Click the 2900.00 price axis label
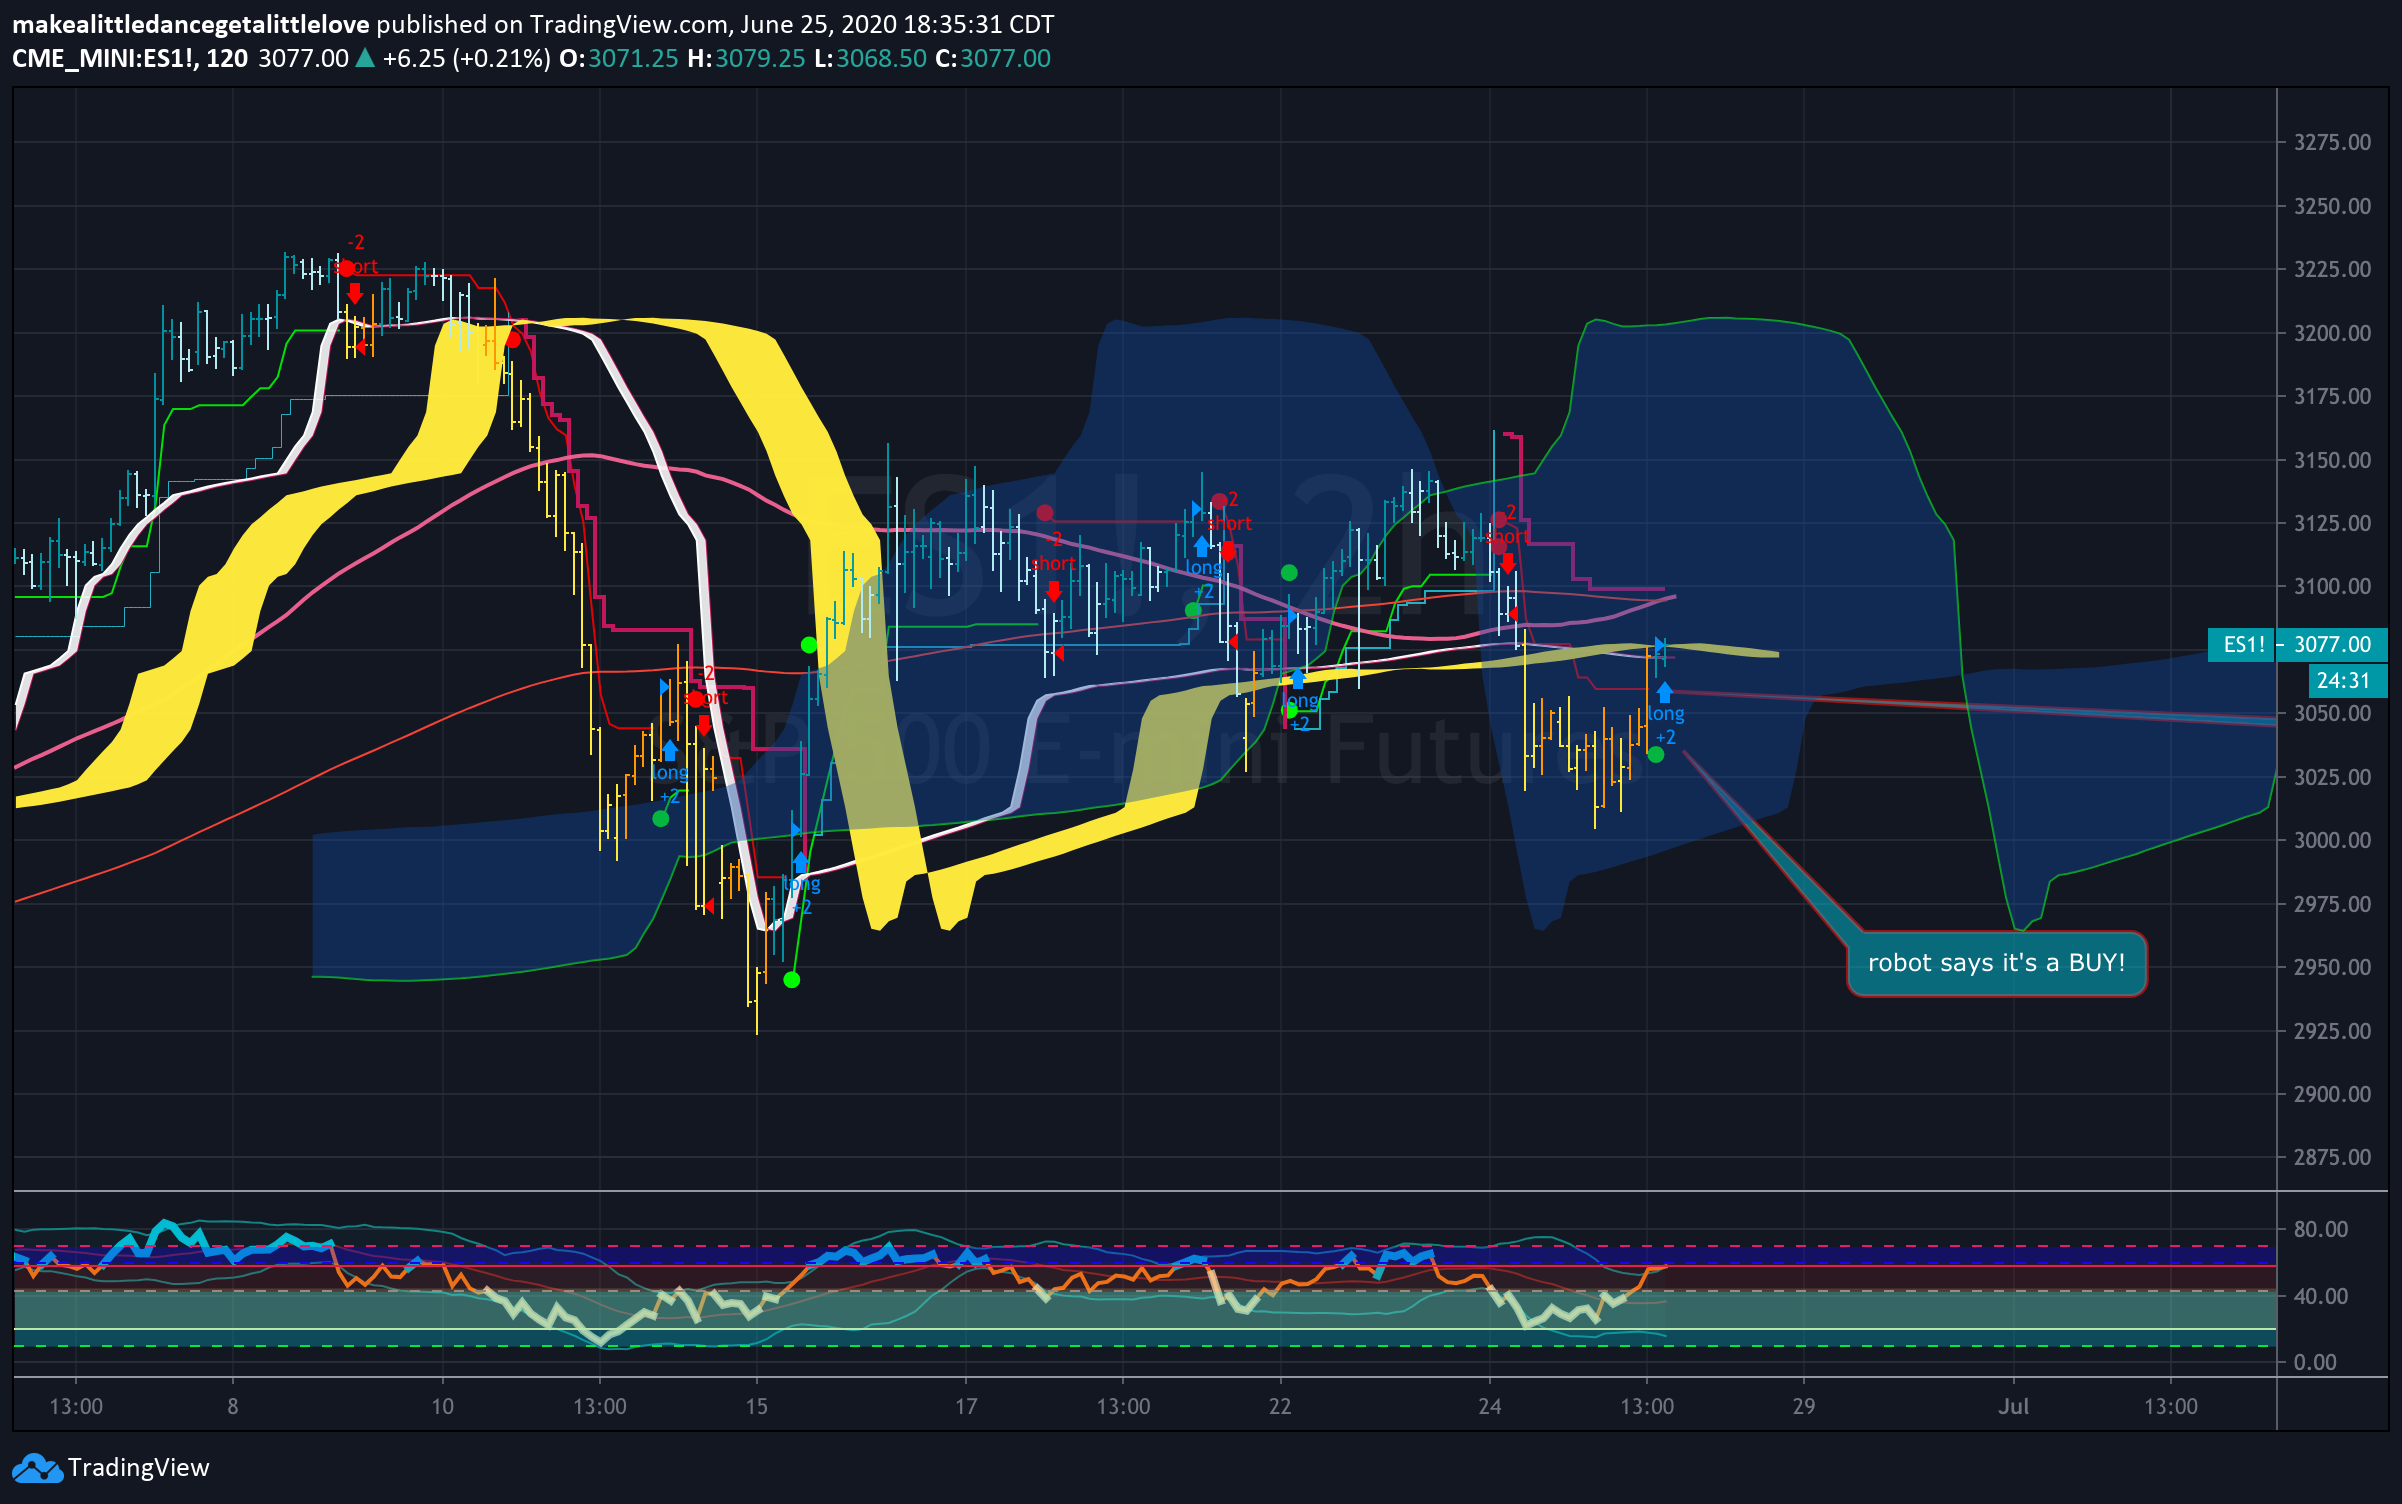This screenshot has height=1504, width=2402. (2332, 1094)
